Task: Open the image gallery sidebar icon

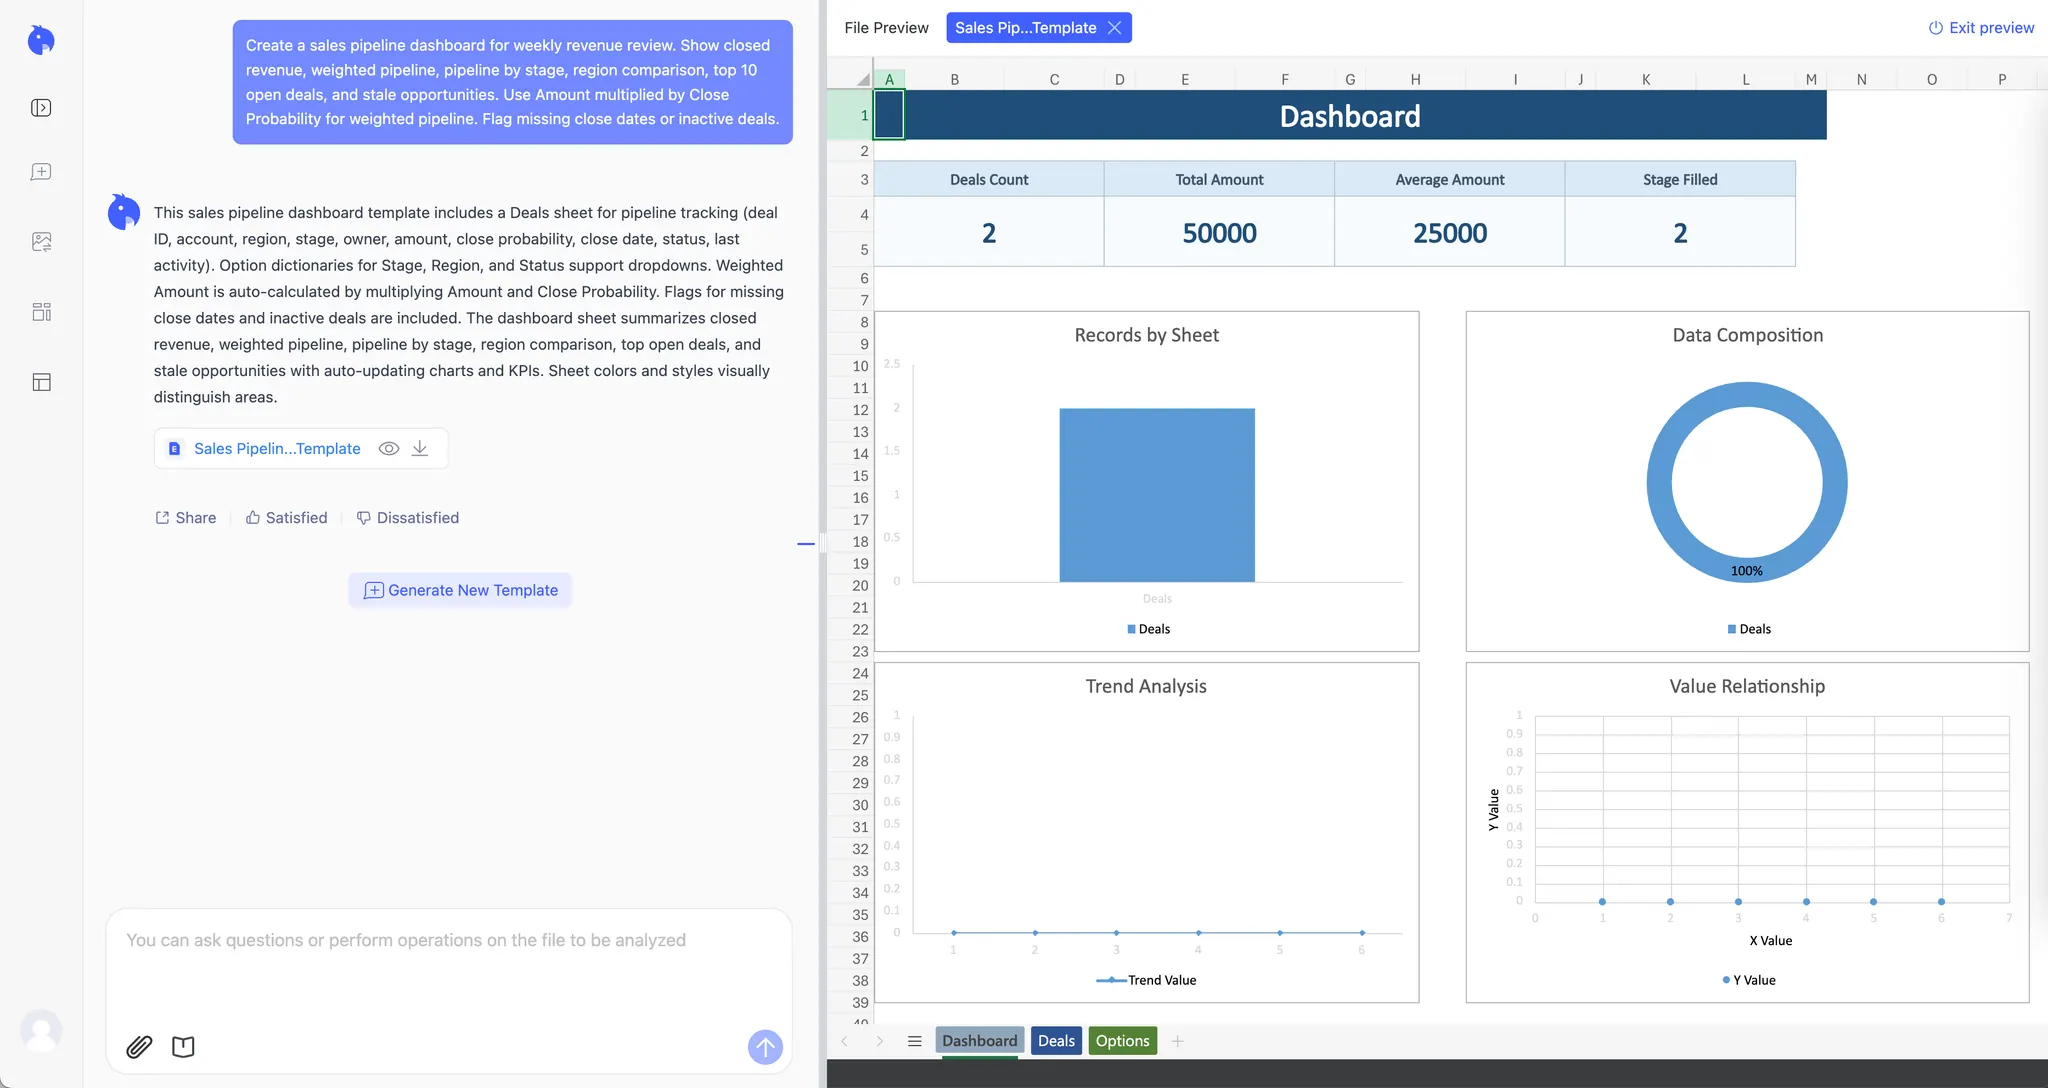Action: point(41,242)
